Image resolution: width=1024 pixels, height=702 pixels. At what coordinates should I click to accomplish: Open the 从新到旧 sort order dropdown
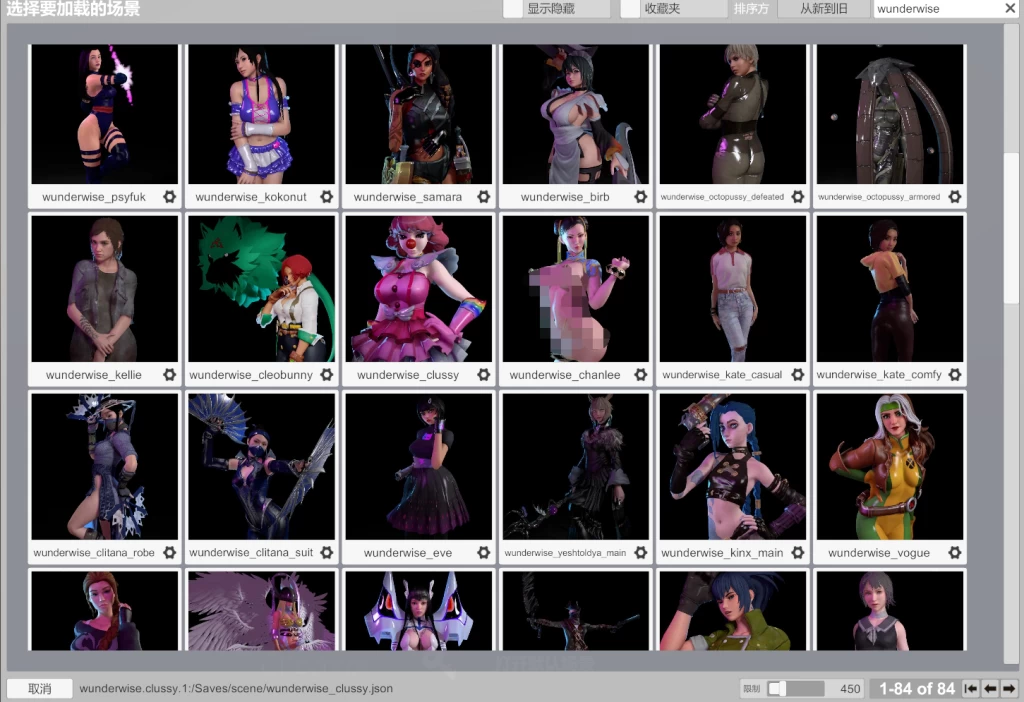tap(823, 9)
